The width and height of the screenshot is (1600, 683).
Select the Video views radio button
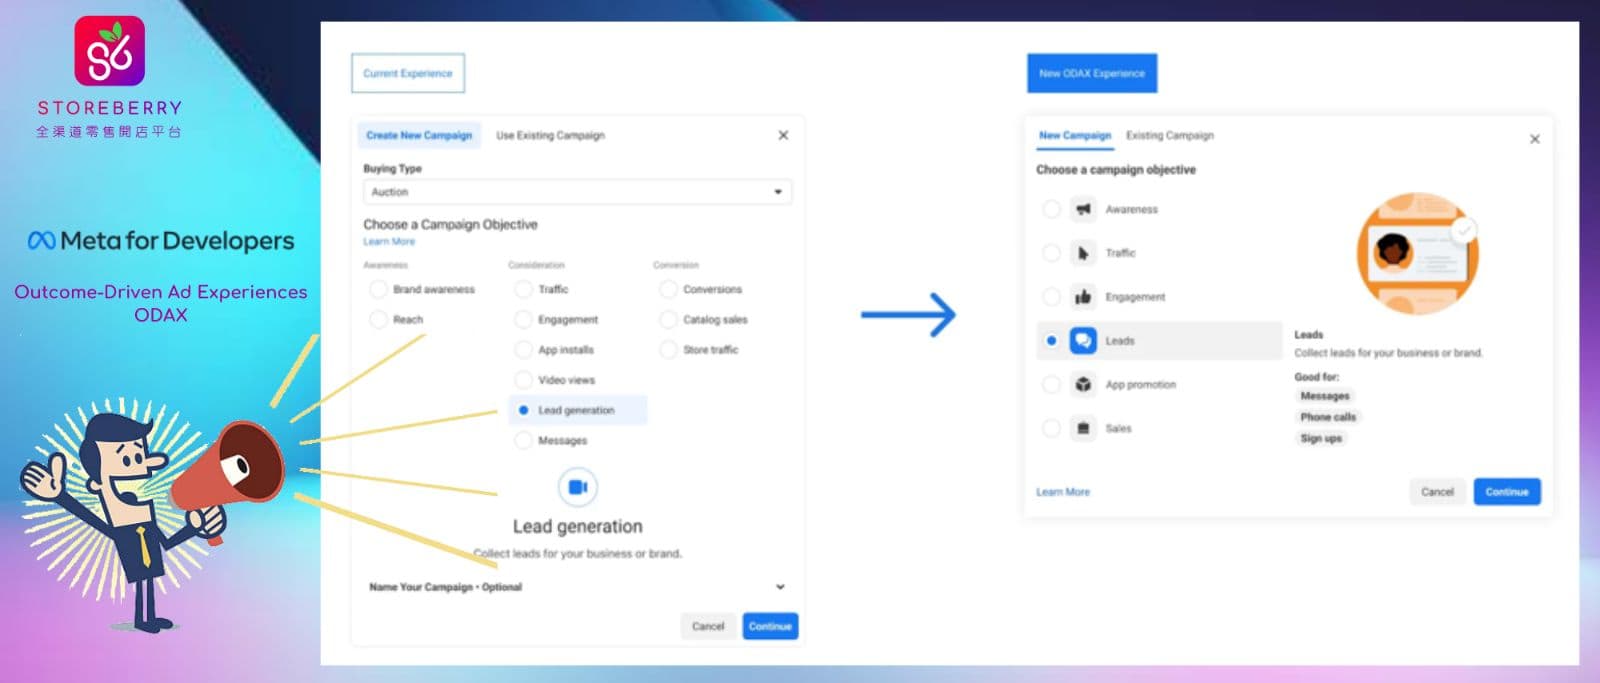tap(523, 380)
